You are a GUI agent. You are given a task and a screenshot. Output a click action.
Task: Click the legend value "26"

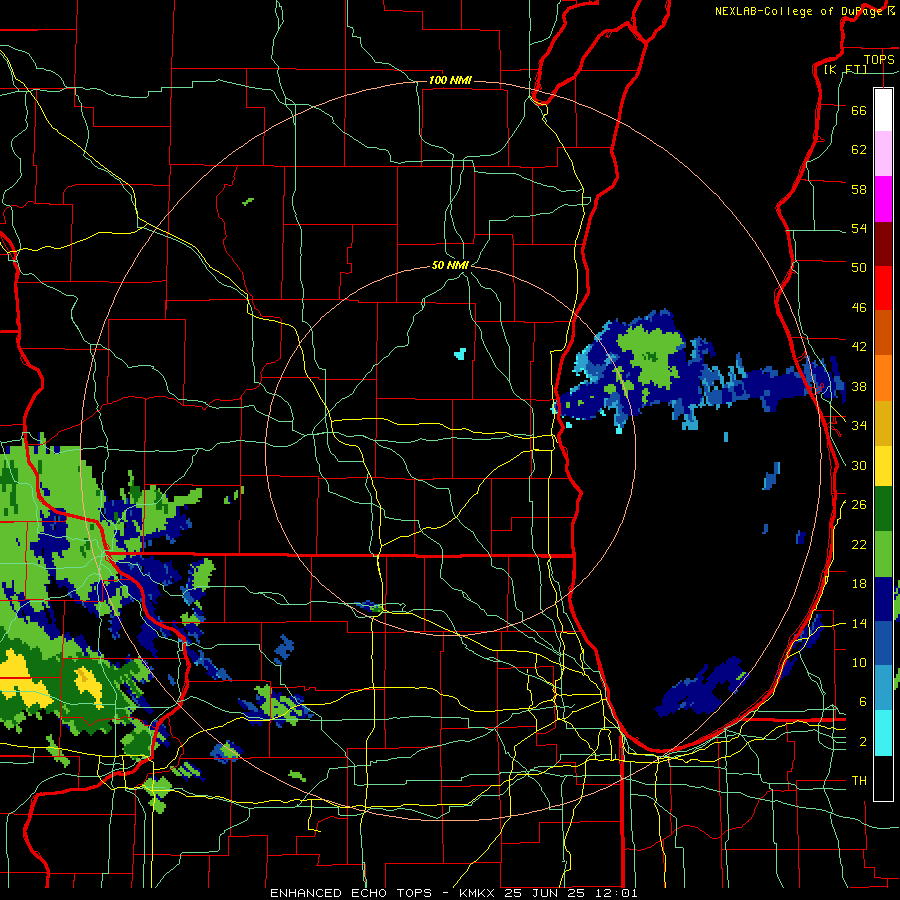859,505
